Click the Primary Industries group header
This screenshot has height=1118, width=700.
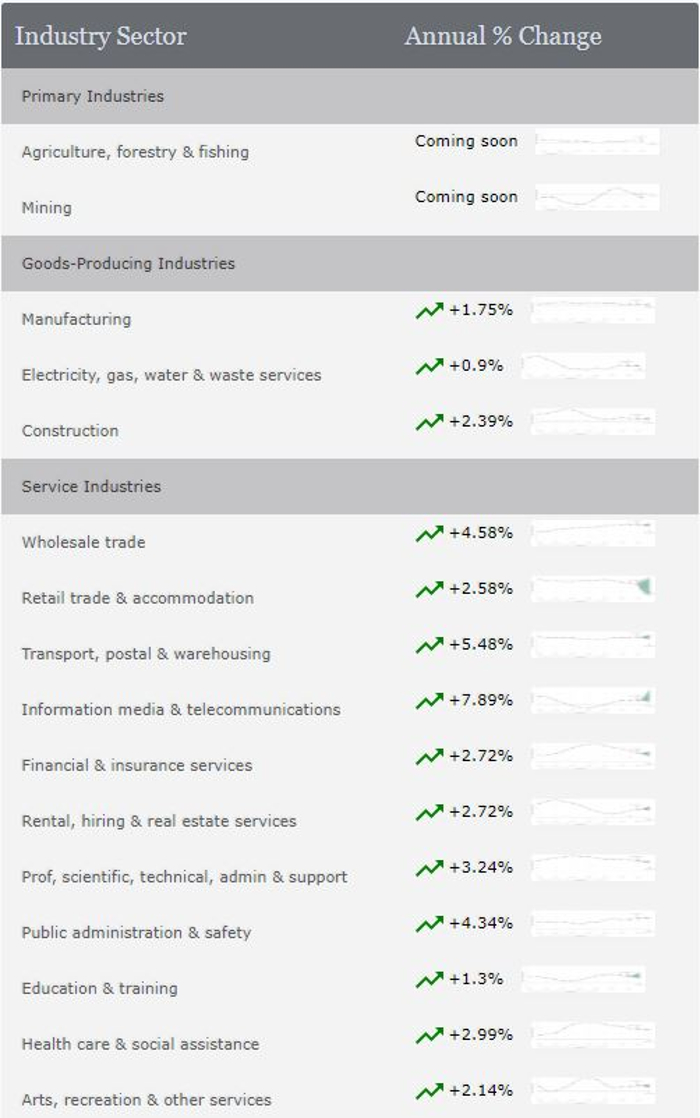coord(350,96)
